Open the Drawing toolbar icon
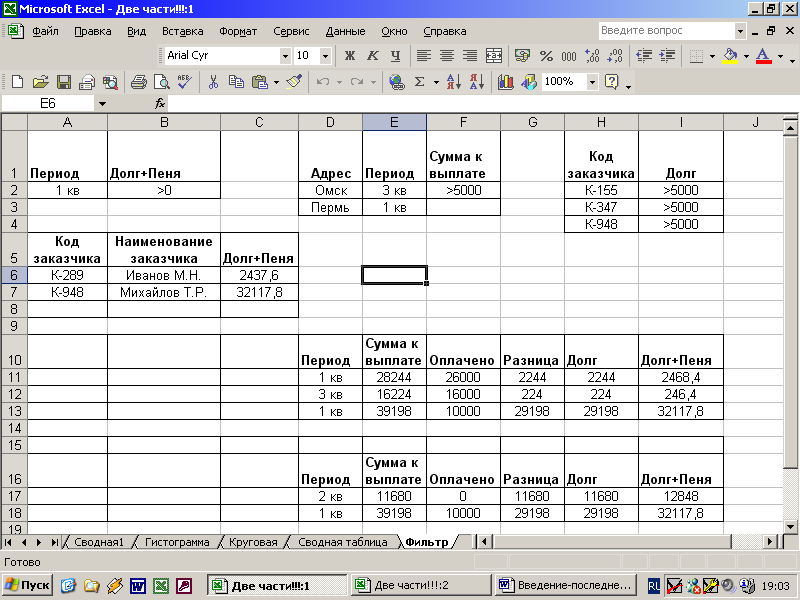 pos(529,82)
